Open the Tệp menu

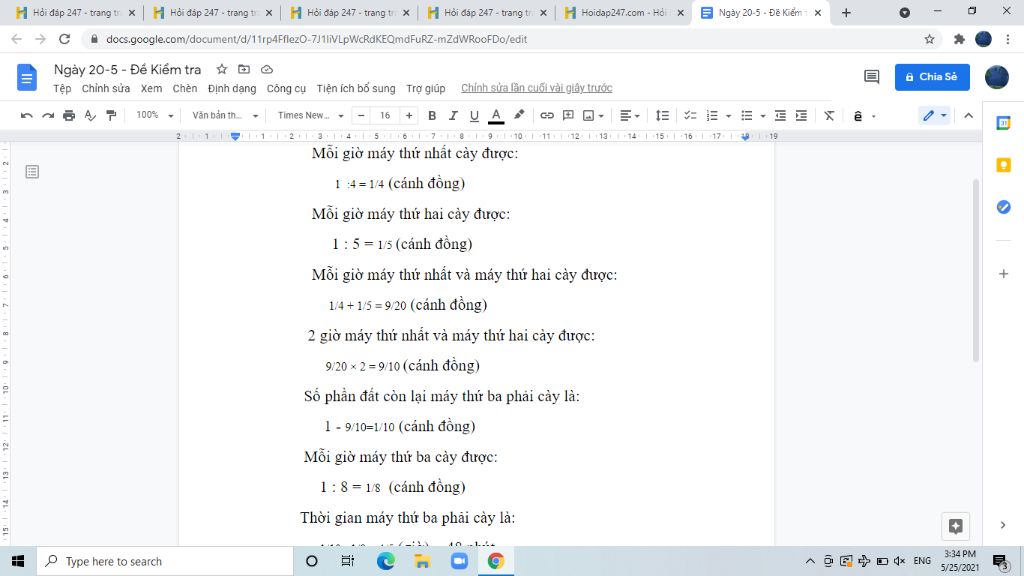[62, 88]
